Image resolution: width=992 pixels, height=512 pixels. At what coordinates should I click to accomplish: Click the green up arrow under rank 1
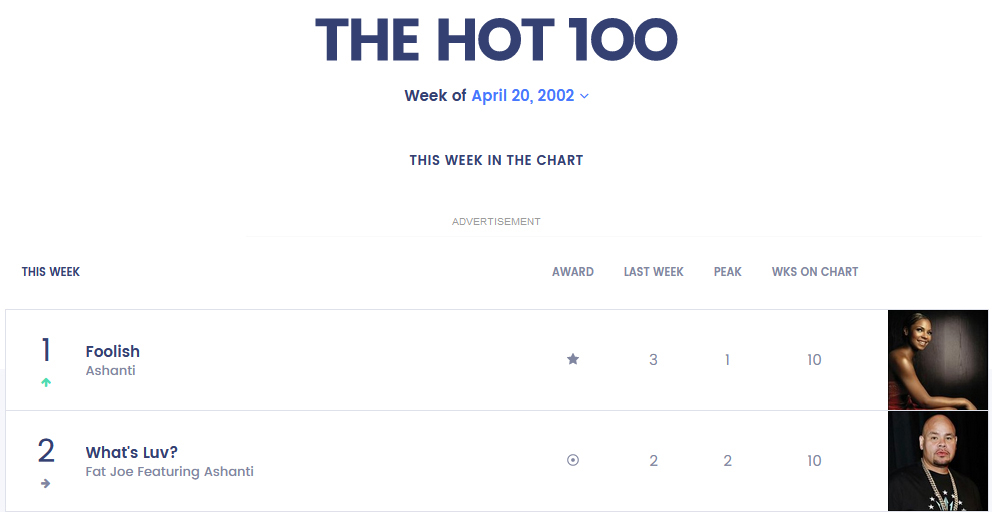46,383
